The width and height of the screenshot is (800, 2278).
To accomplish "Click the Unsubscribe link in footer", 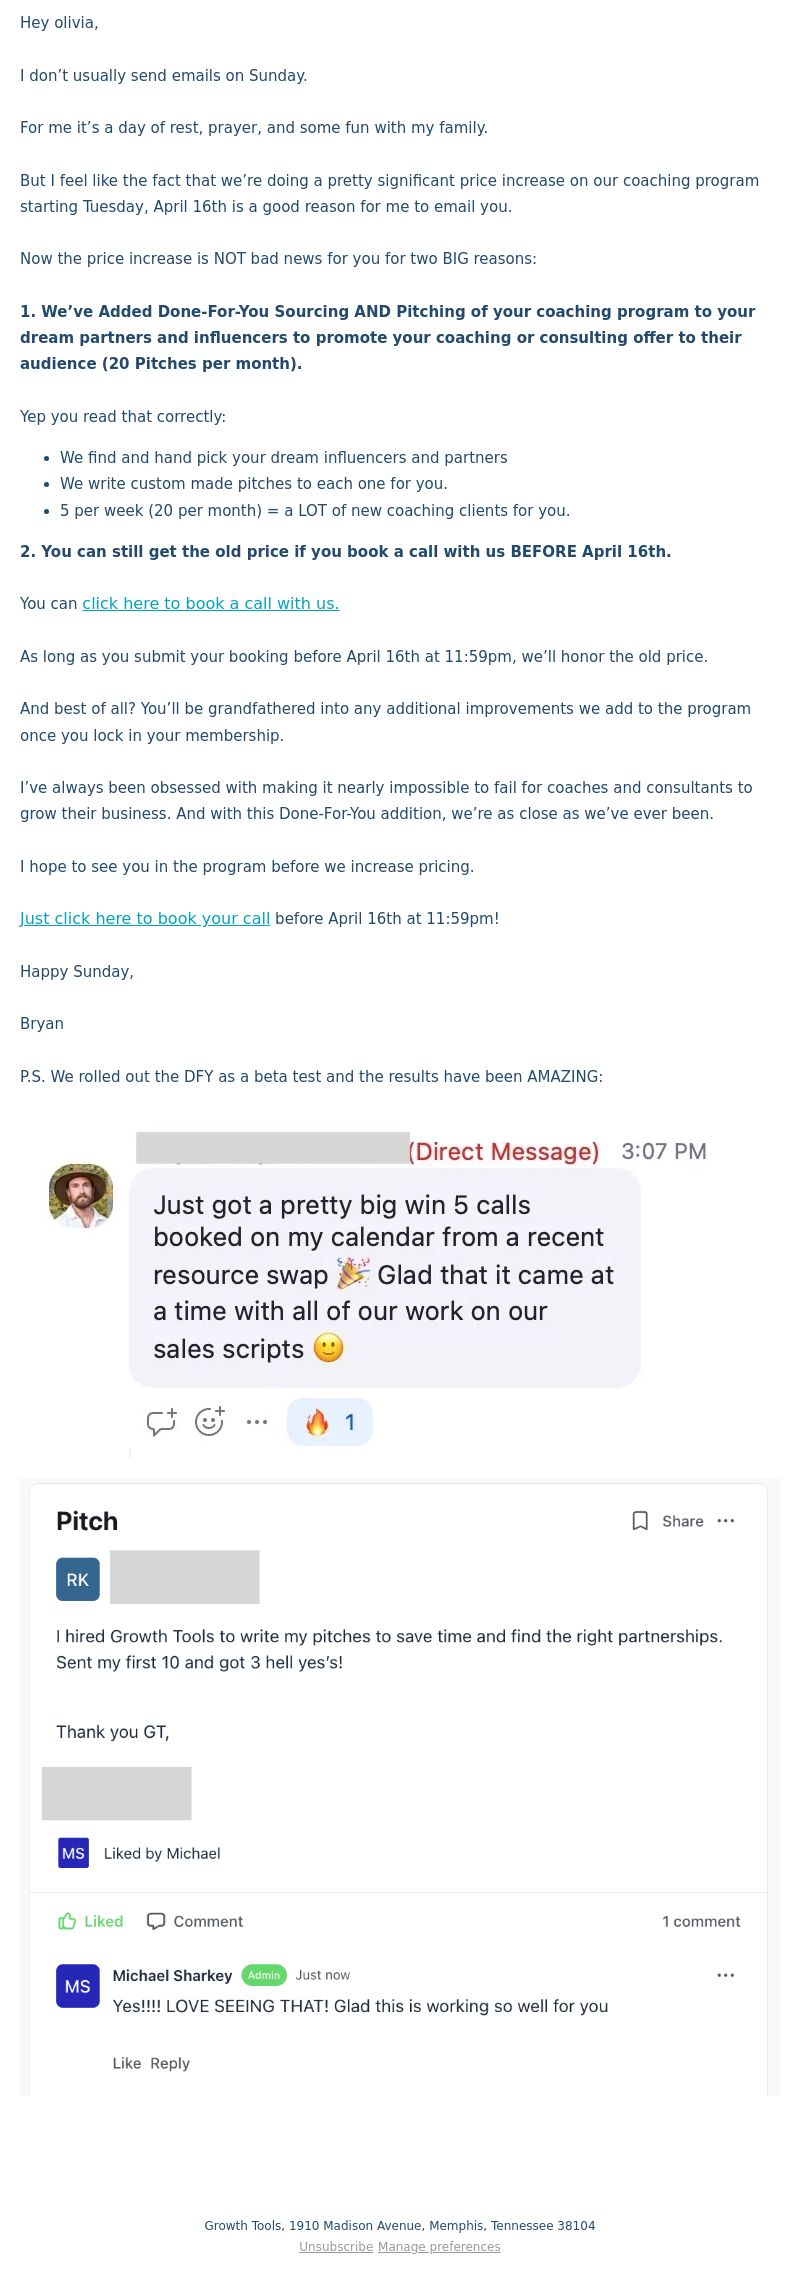I will pos(336,2246).
